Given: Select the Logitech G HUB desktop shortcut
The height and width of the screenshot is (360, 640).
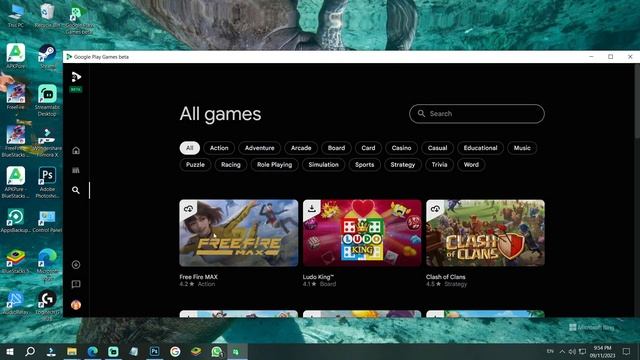Looking at the screenshot, I should [x=47, y=304].
